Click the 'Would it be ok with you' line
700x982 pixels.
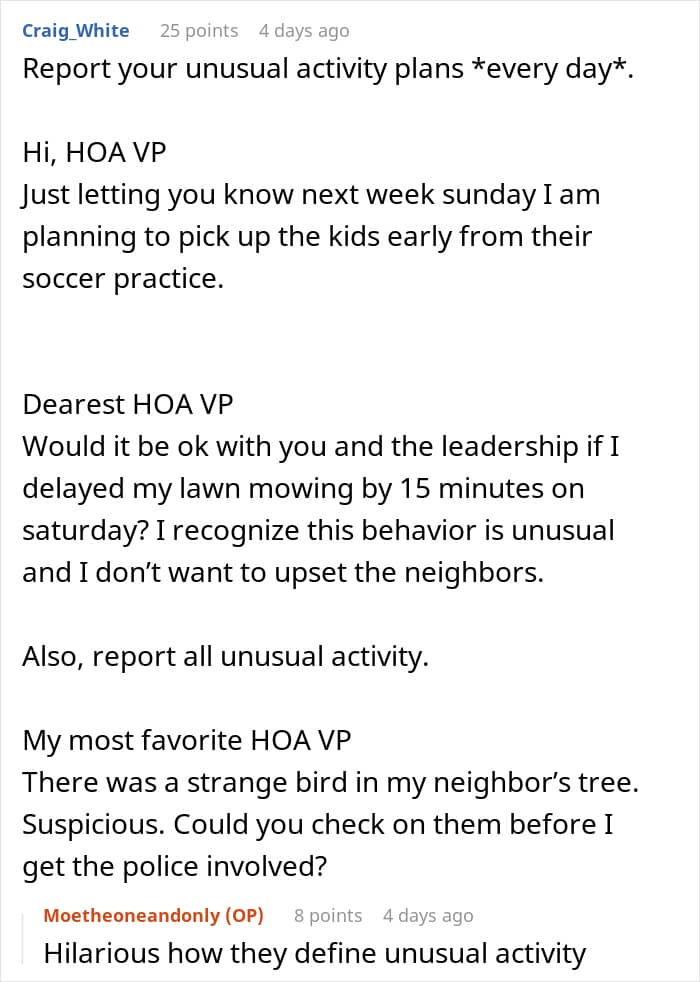click(321, 447)
